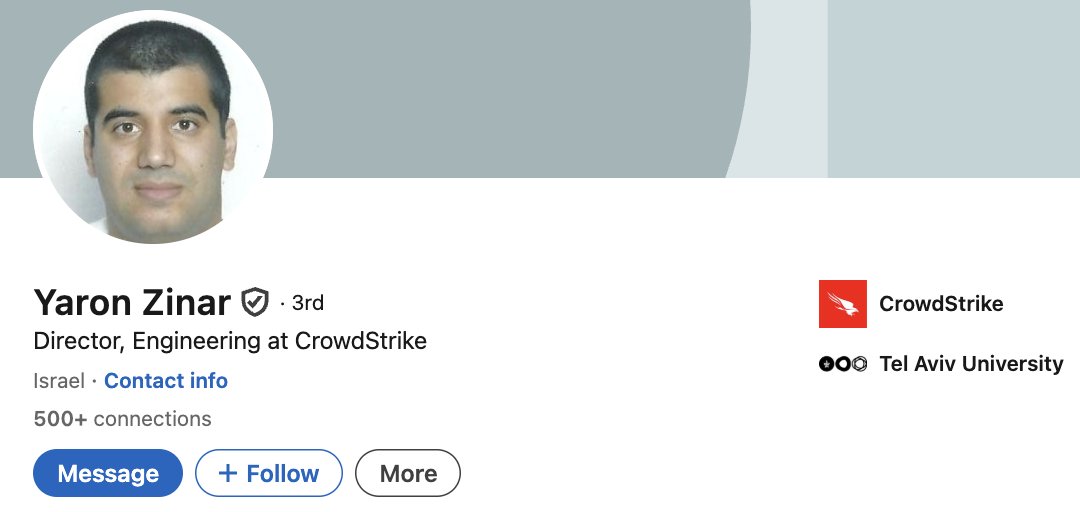Click the Tel Aviv University school name

(x=971, y=364)
